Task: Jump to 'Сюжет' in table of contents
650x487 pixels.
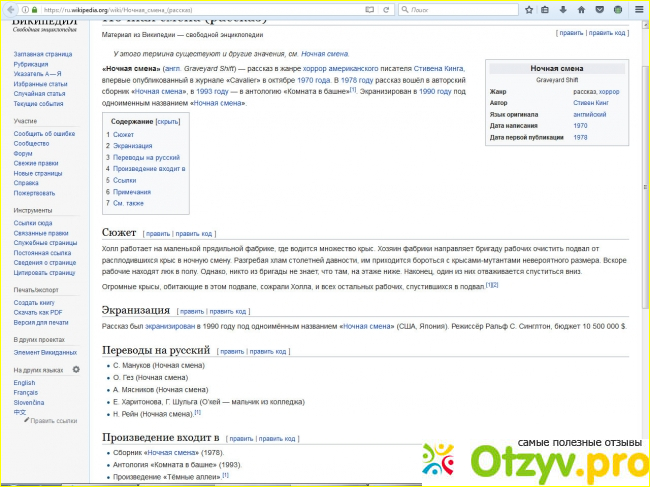Action: point(123,134)
